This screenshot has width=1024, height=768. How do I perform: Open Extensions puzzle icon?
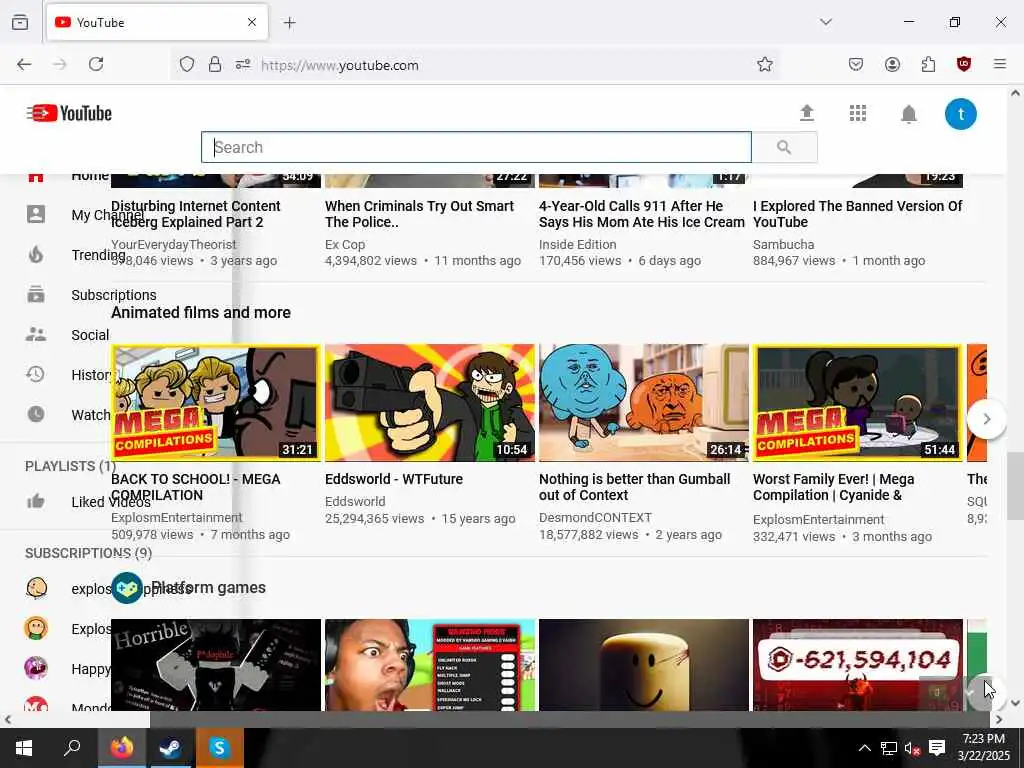click(x=928, y=64)
